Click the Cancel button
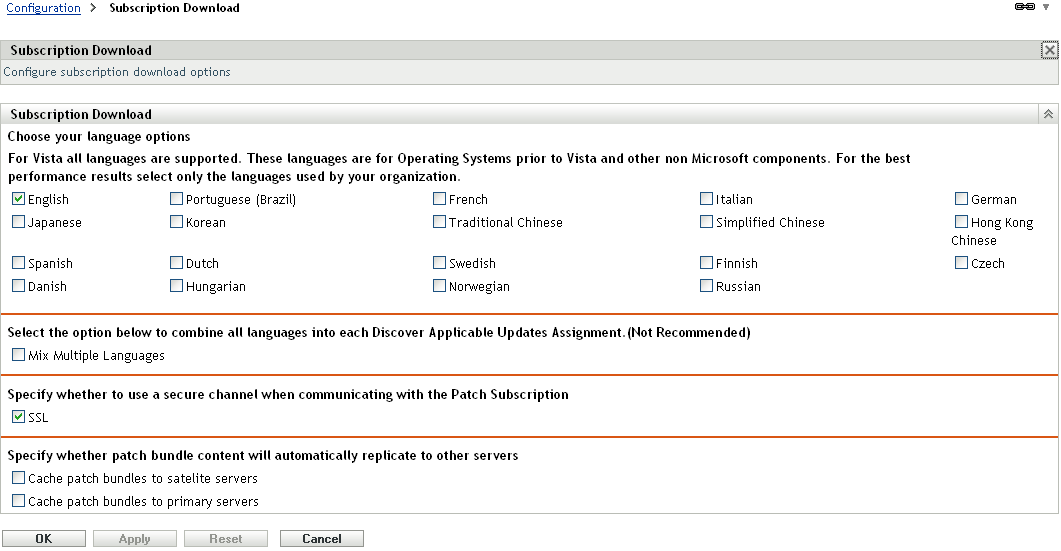This screenshot has height=551, width=1061. click(321, 539)
